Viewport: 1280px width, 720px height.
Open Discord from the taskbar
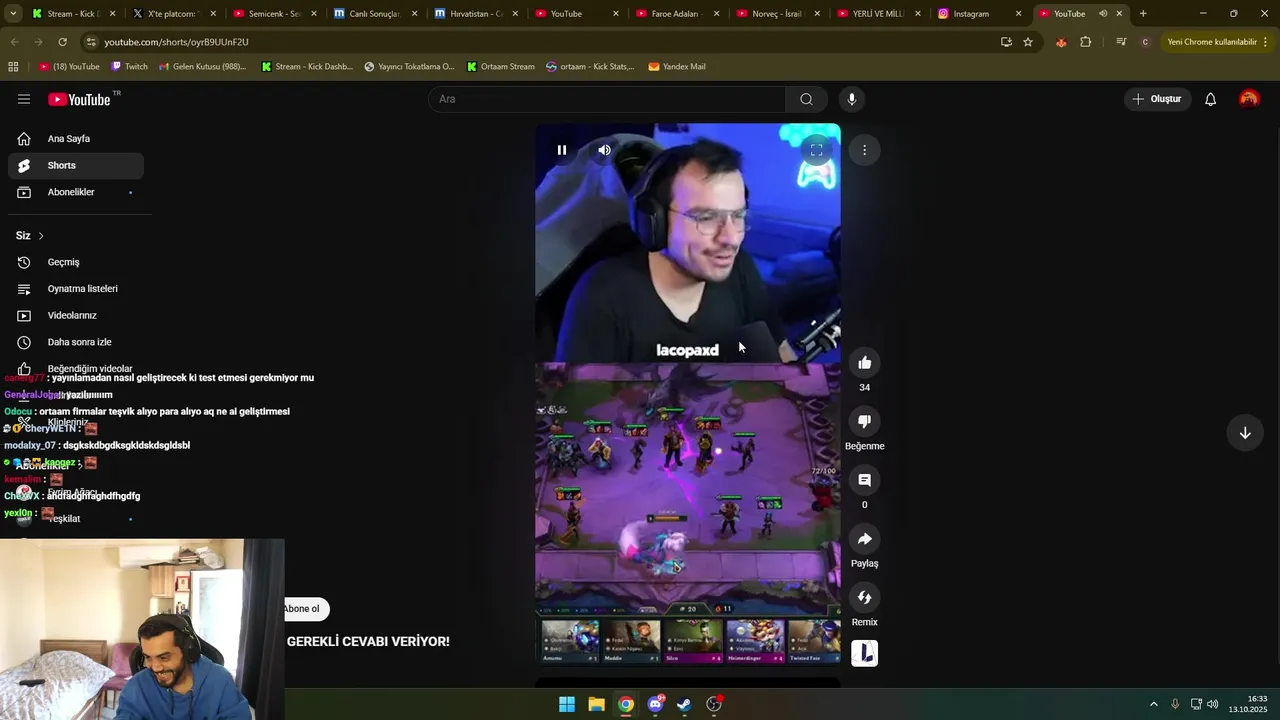click(655, 704)
